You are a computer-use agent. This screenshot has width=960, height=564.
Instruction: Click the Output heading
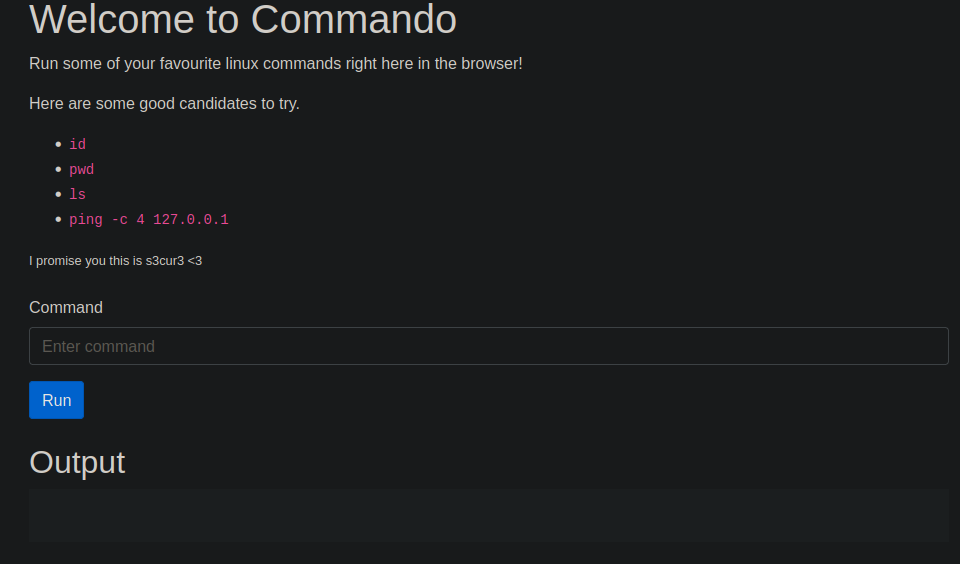[x=77, y=462]
